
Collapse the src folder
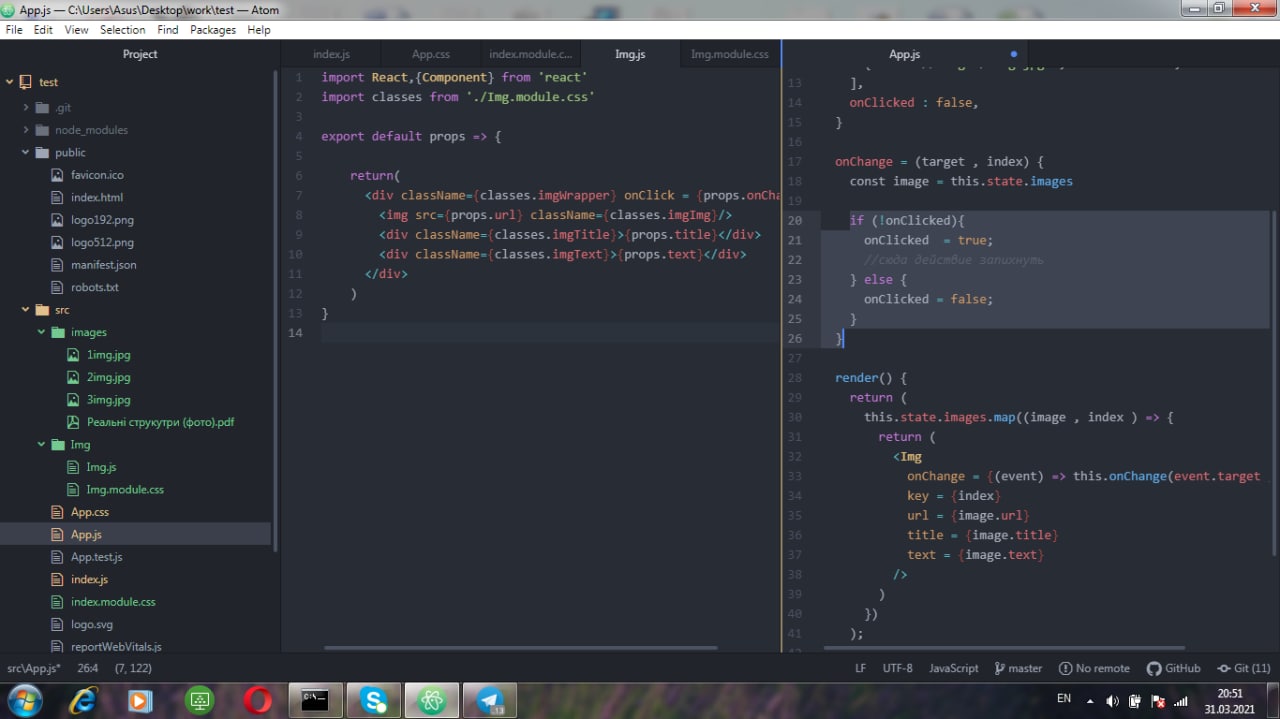(26, 310)
